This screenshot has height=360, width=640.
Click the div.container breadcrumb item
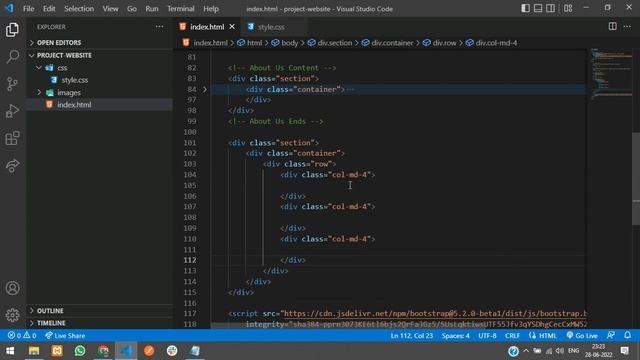click(x=392, y=43)
